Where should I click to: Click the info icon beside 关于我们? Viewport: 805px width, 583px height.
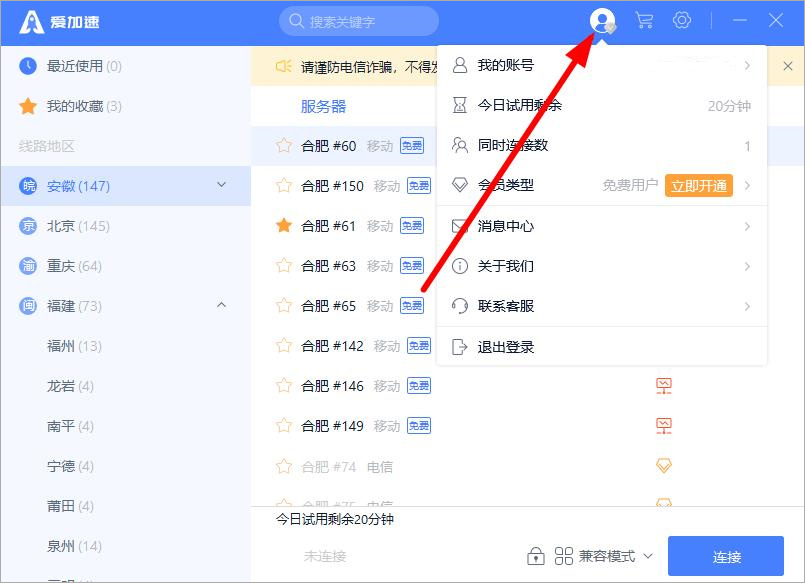point(459,266)
